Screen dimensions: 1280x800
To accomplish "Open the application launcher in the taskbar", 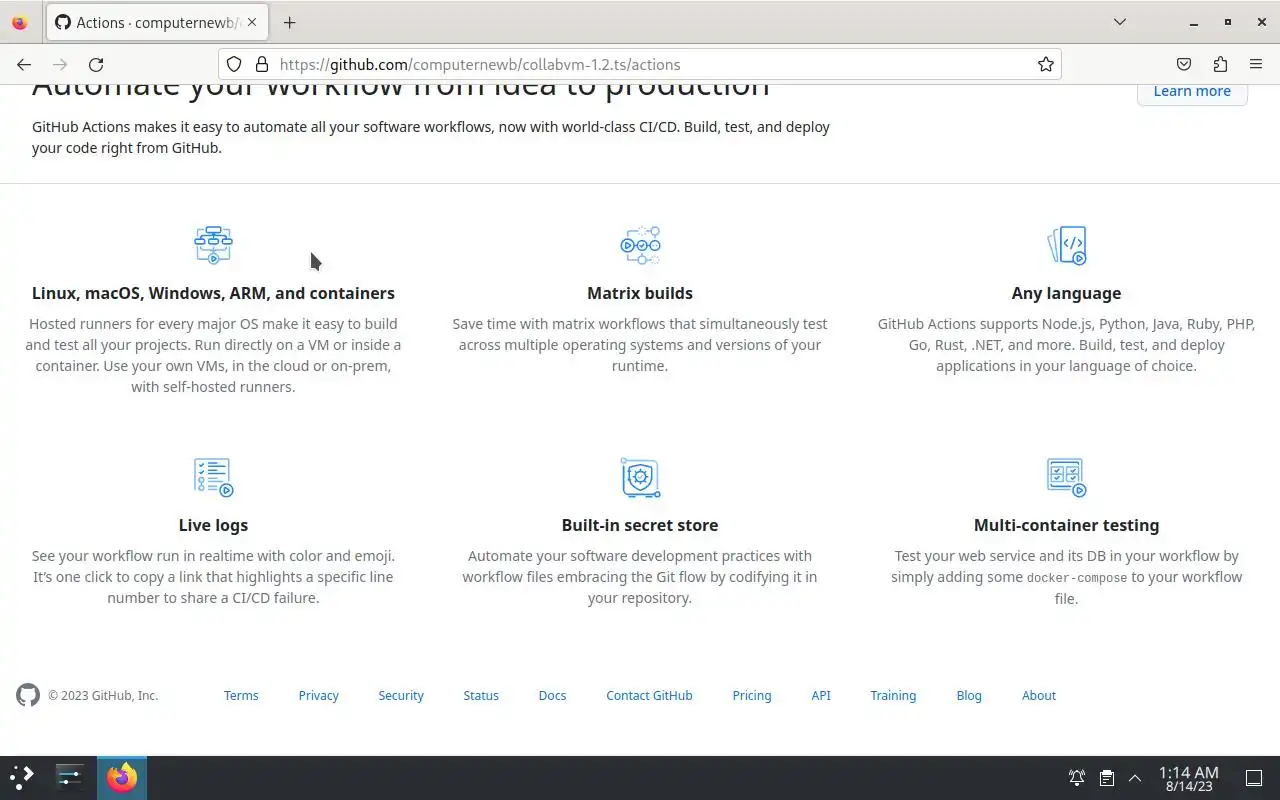I will pyautogui.click(x=22, y=777).
